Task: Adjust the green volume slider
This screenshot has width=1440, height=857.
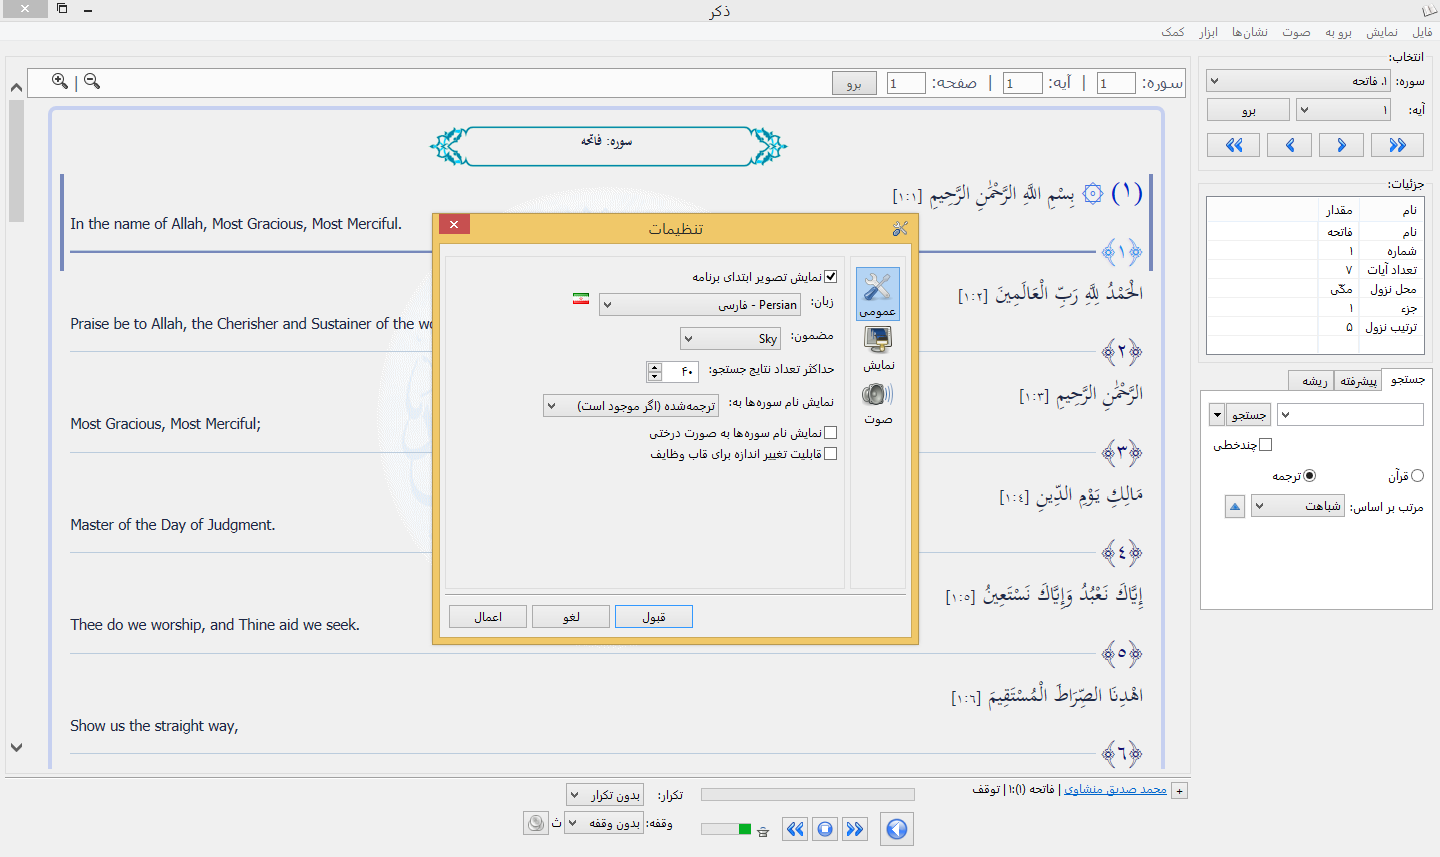Action: [726, 829]
